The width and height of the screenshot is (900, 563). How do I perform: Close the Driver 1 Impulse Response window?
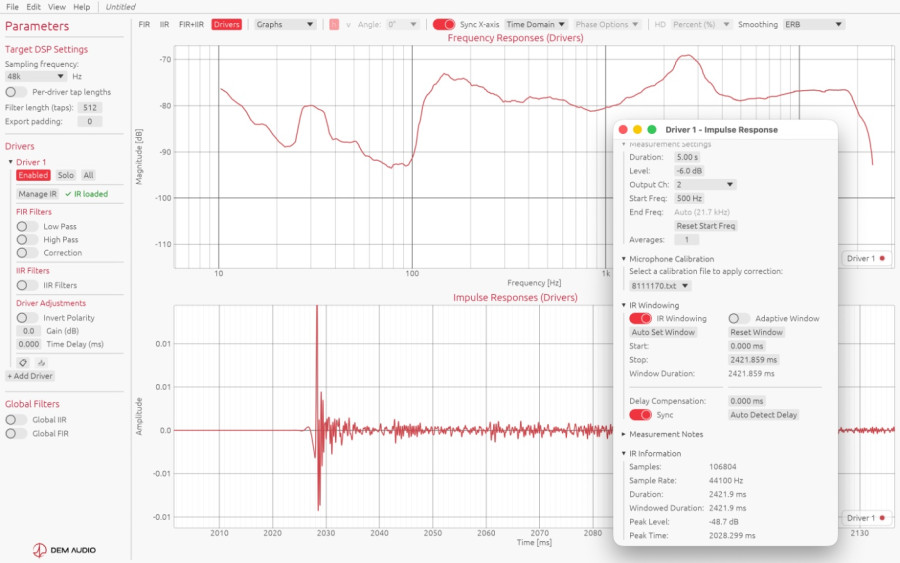[x=623, y=130]
